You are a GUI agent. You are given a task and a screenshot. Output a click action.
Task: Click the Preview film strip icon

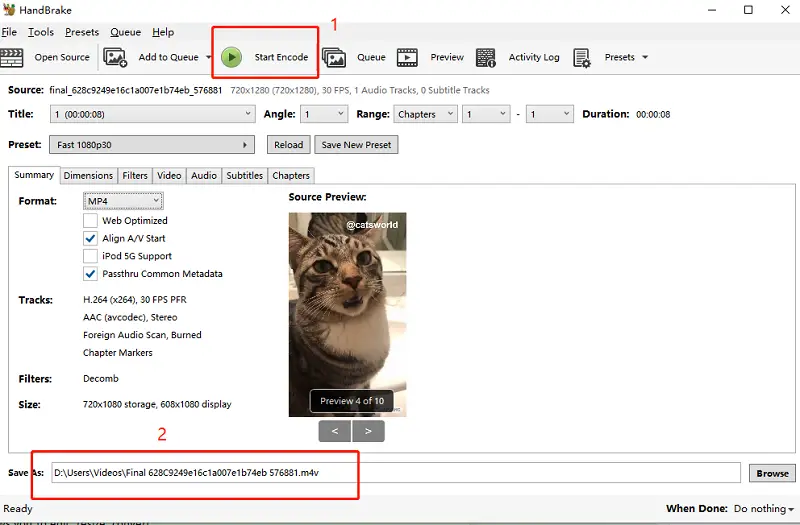407,58
